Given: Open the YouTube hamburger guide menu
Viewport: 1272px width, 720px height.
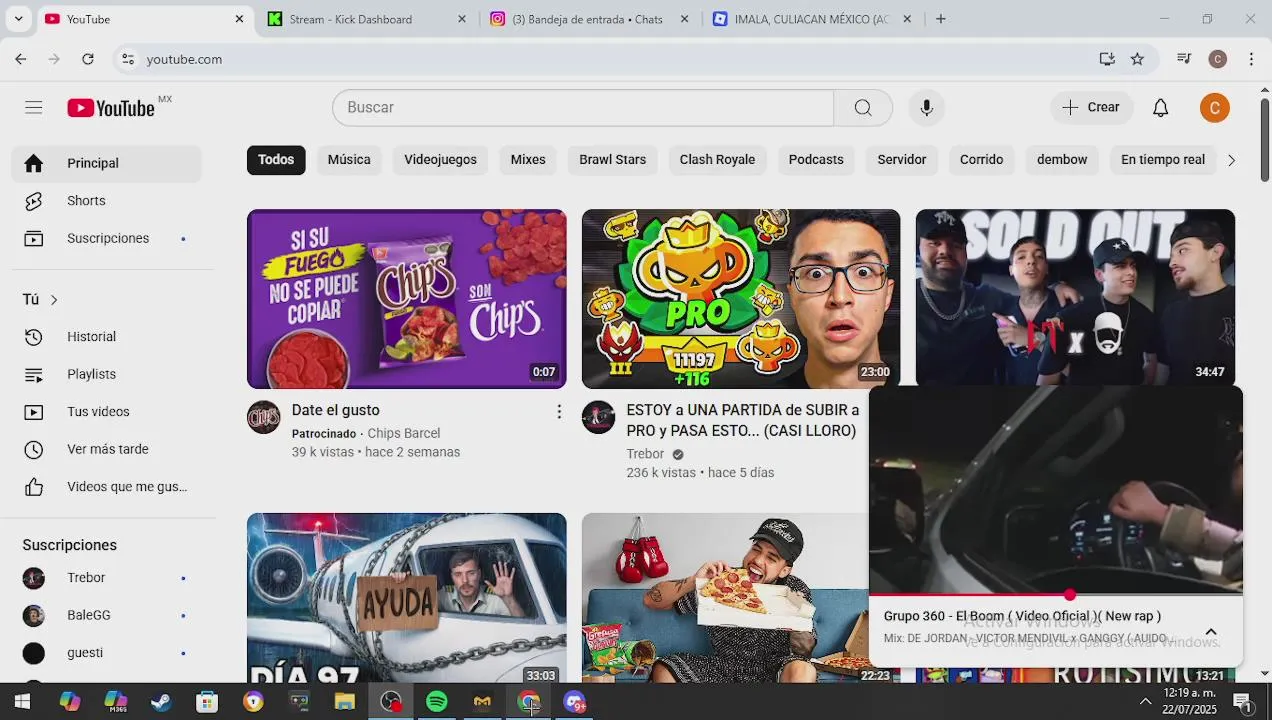Looking at the screenshot, I should (x=34, y=108).
